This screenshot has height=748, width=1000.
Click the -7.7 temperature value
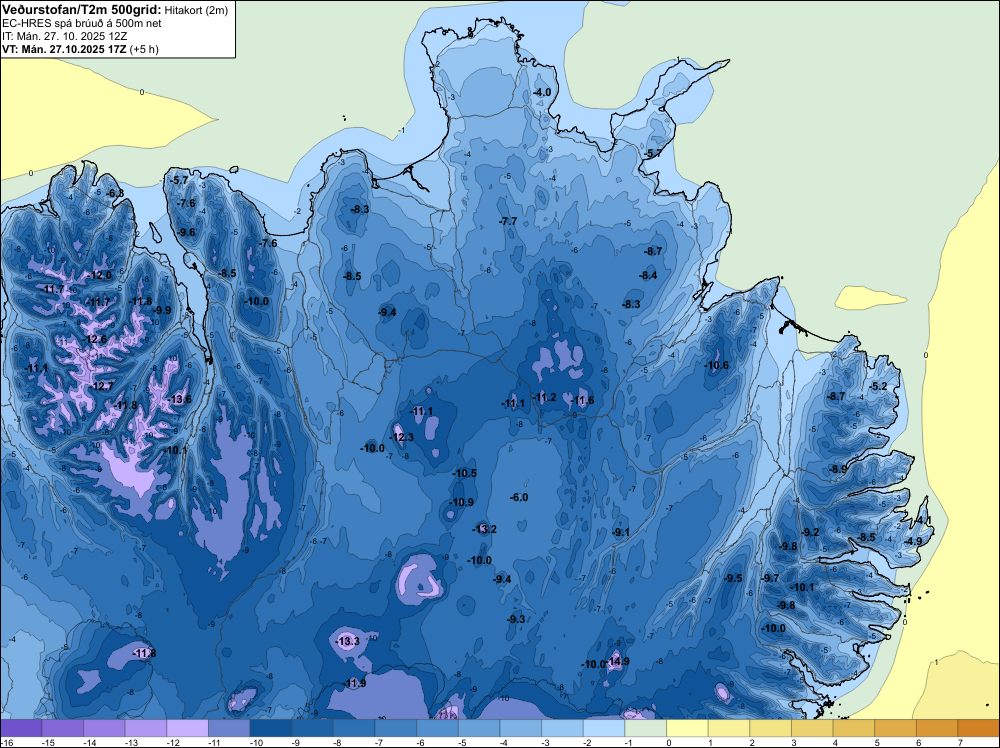(508, 221)
